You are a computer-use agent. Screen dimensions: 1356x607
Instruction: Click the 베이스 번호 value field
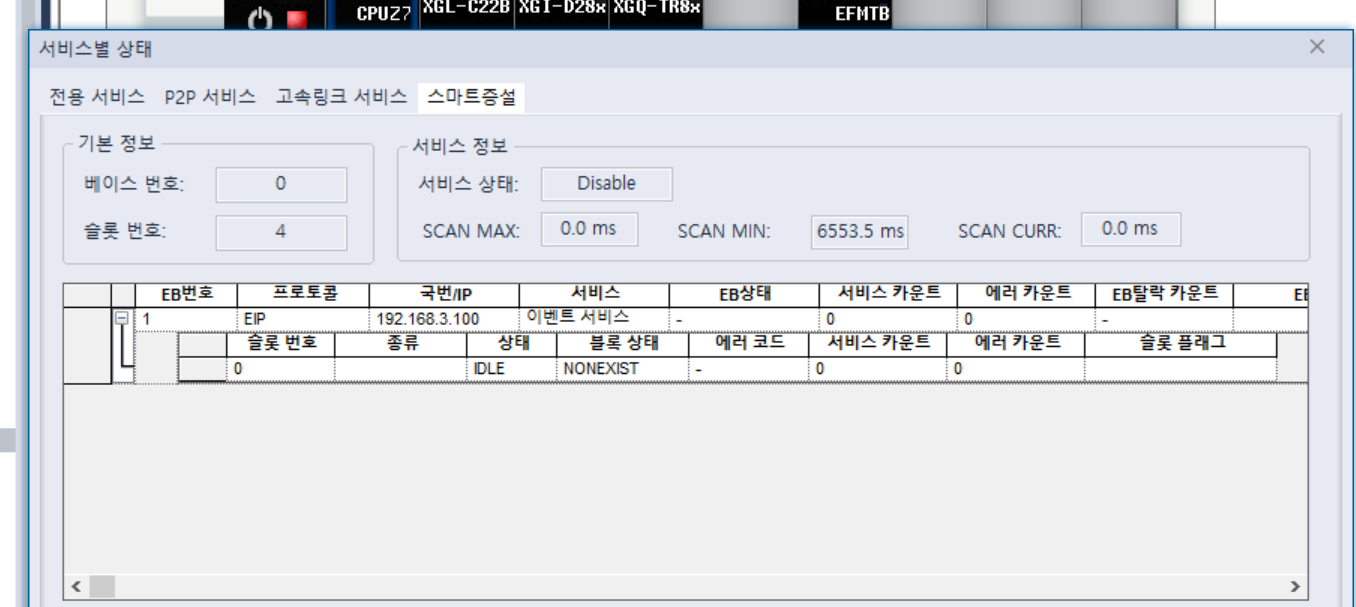281,184
